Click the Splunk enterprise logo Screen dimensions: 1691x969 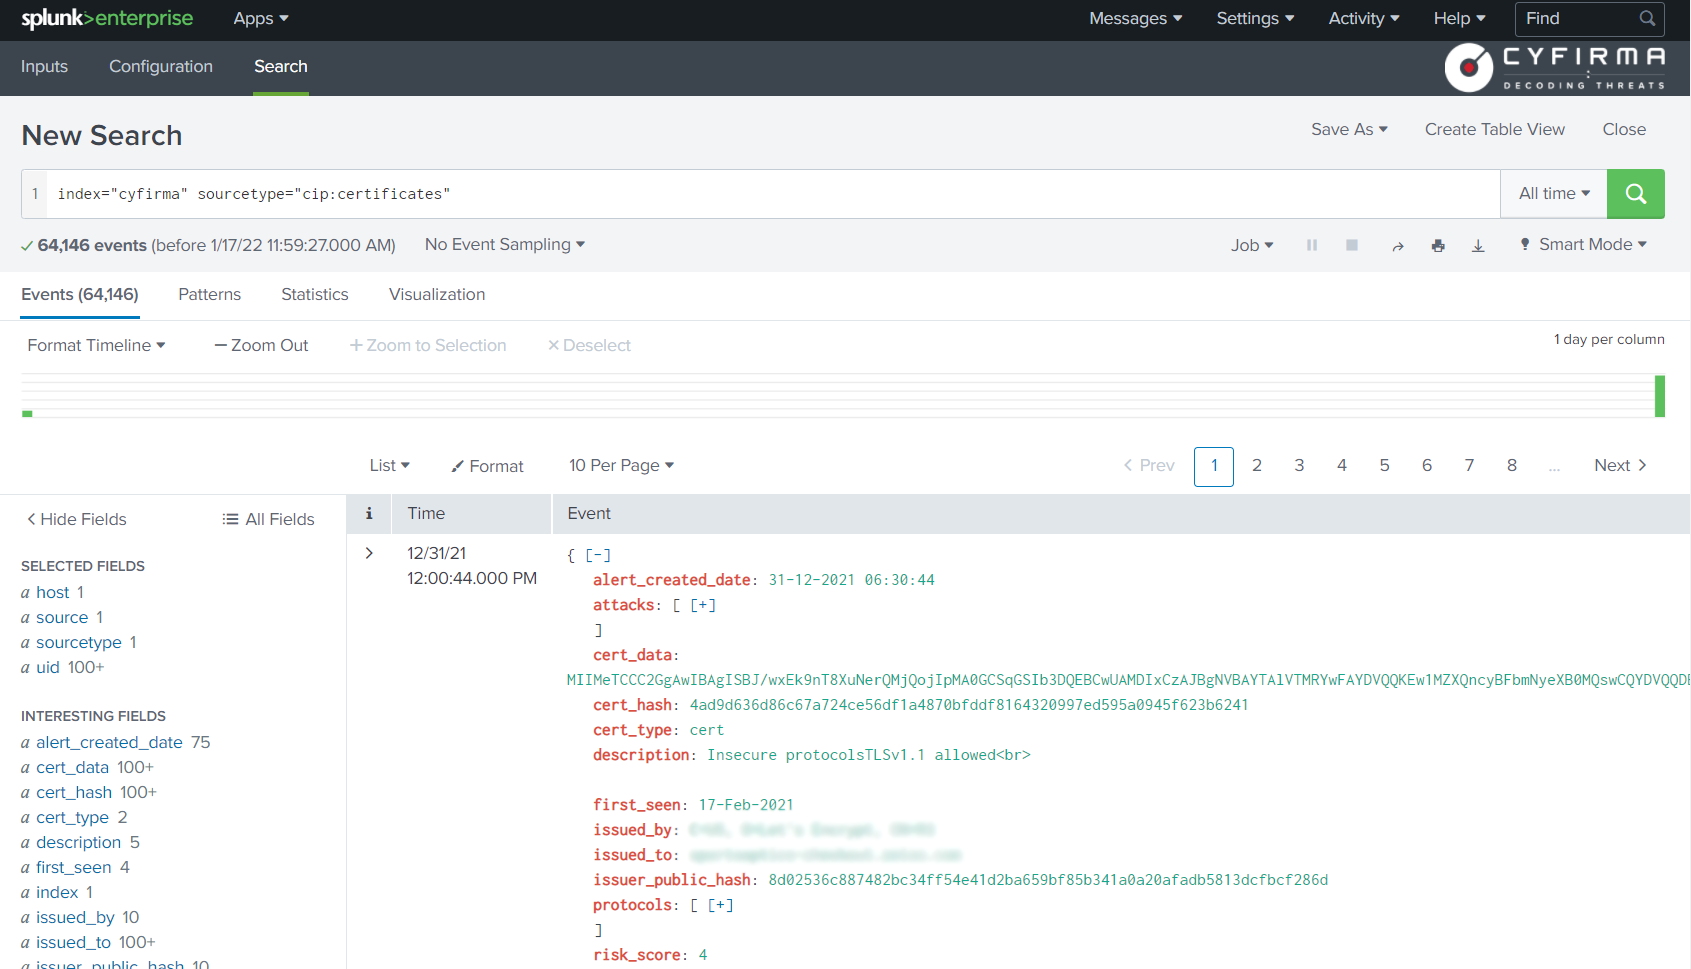pos(107,19)
